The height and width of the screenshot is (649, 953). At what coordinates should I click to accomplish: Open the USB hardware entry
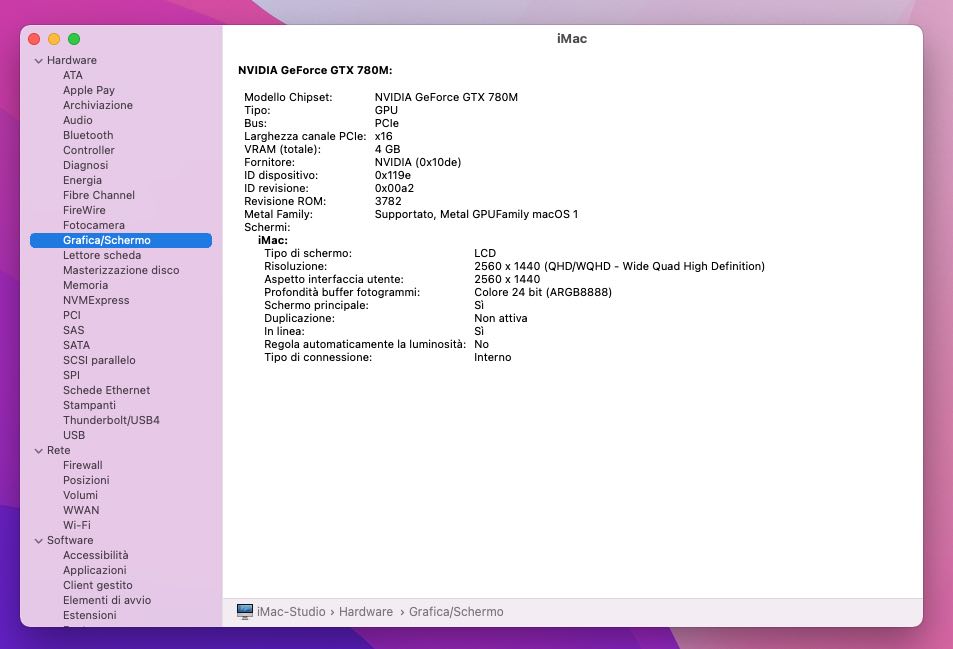pos(74,435)
